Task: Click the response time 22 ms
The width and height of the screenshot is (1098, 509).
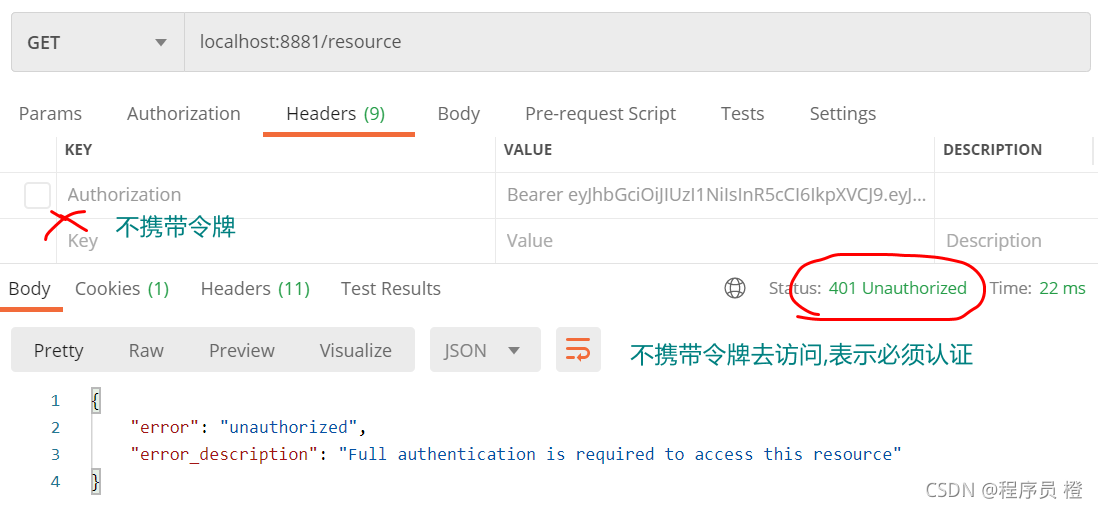Action: [x=1062, y=288]
